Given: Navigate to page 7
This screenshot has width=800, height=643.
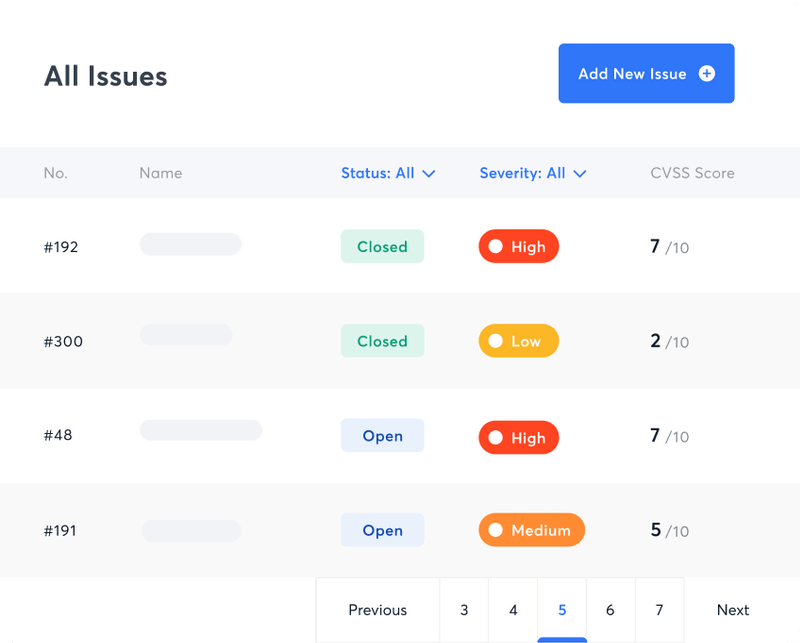Looking at the screenshot, I should [659, 610].
